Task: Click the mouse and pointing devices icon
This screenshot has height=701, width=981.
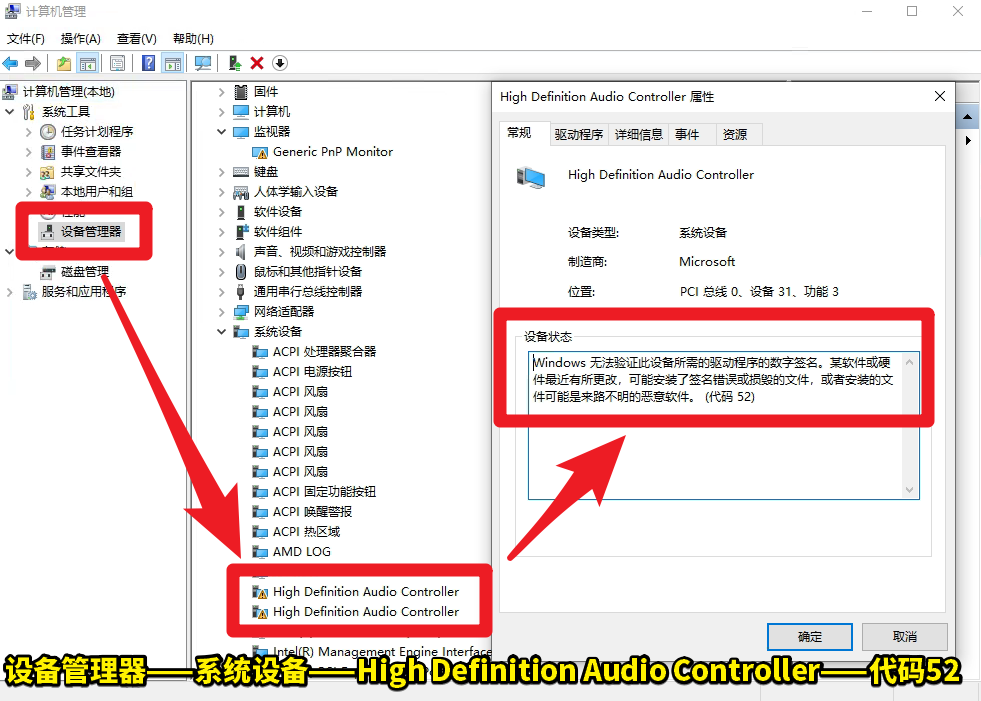Action: 241,272
